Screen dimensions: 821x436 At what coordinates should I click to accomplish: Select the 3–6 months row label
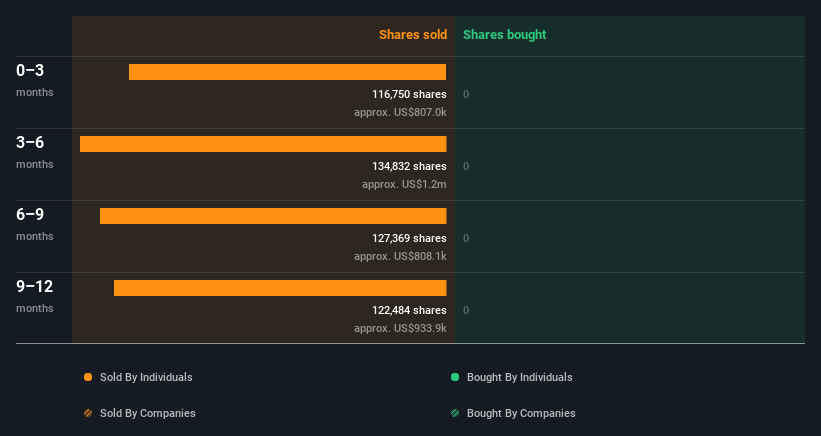pyautogui.click(x=35, y=152)
